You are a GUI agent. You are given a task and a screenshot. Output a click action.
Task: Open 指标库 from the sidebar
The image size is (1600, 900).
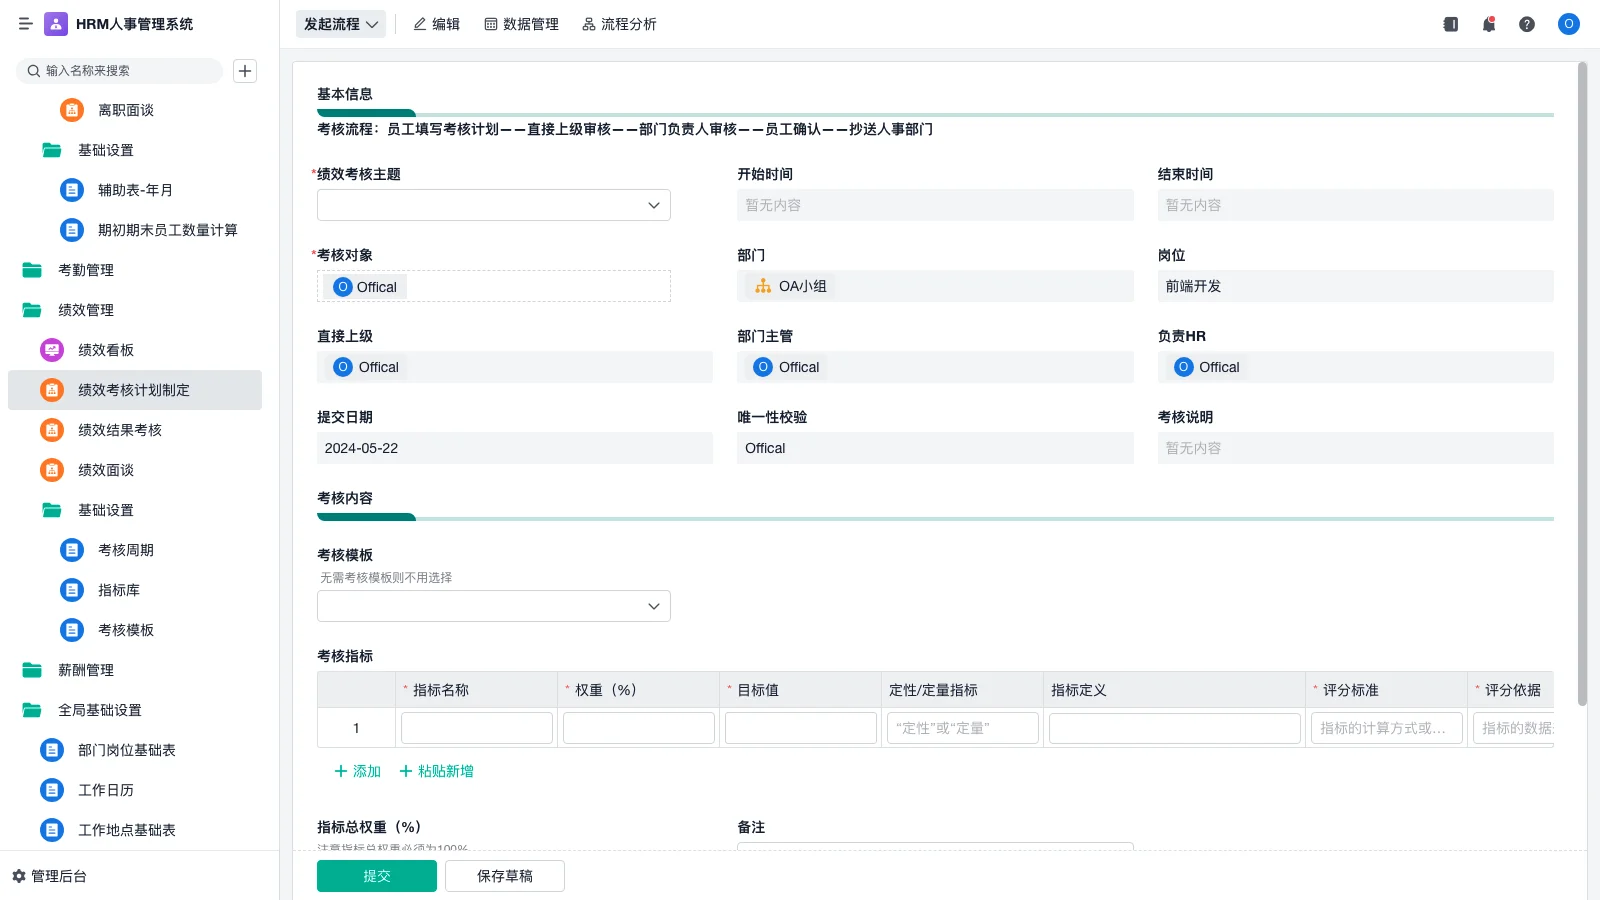pyautogui.click(x=118, y=590)
